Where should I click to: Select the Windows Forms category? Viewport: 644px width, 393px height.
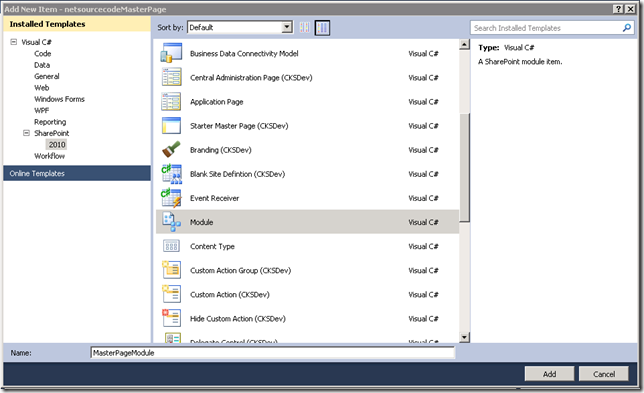pos(59,99)
